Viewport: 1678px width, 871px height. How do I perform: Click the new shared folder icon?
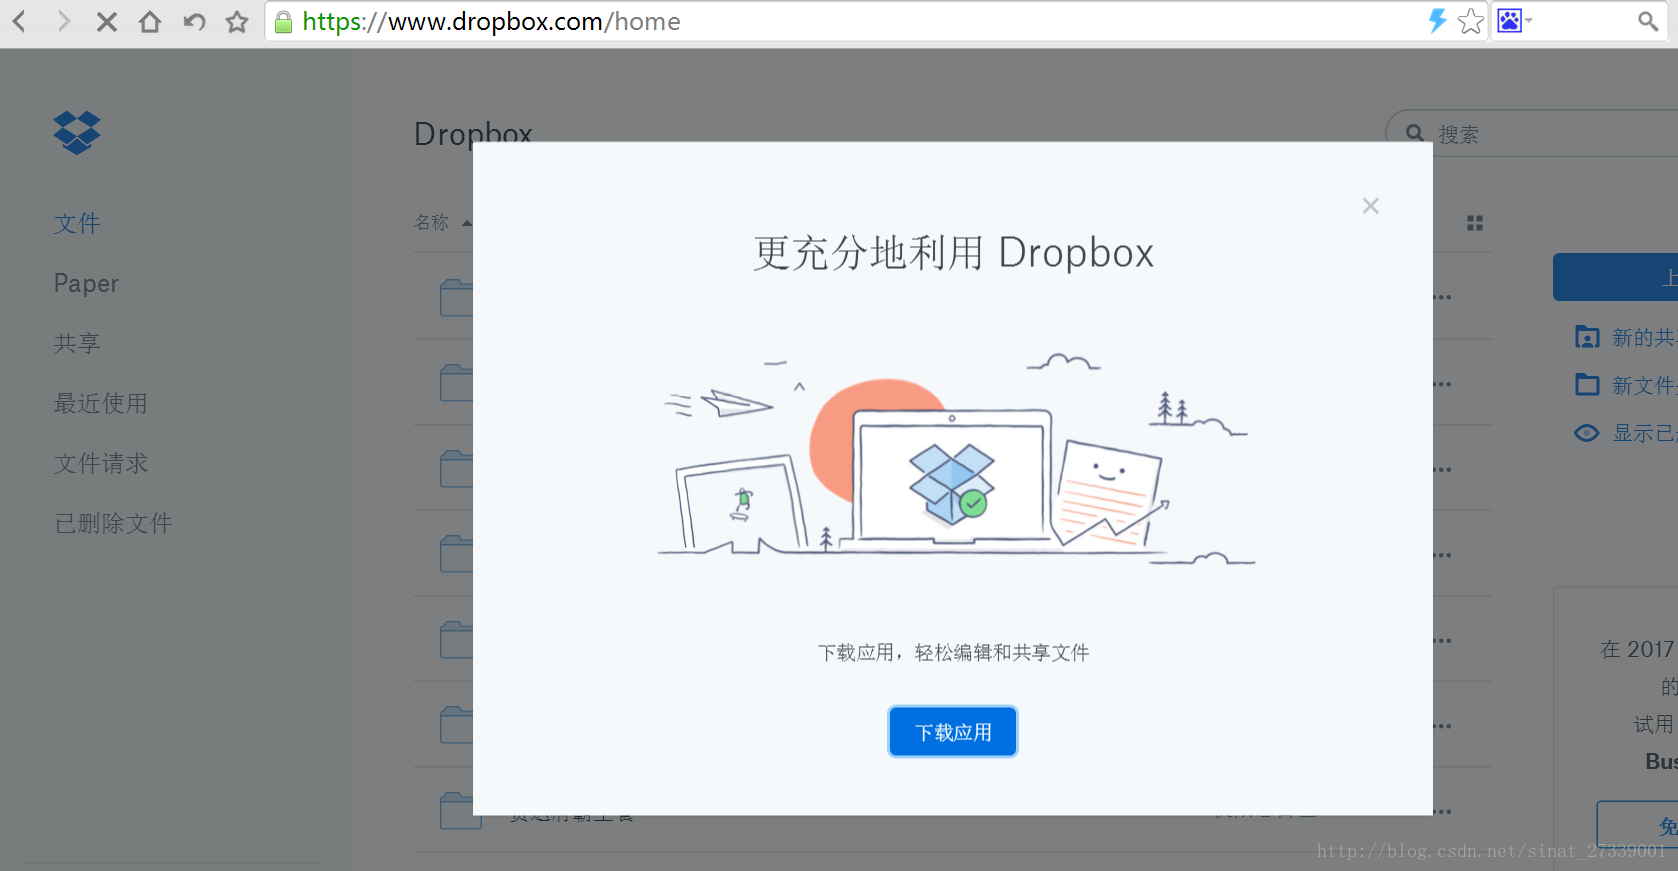(x=1587, y=337)
